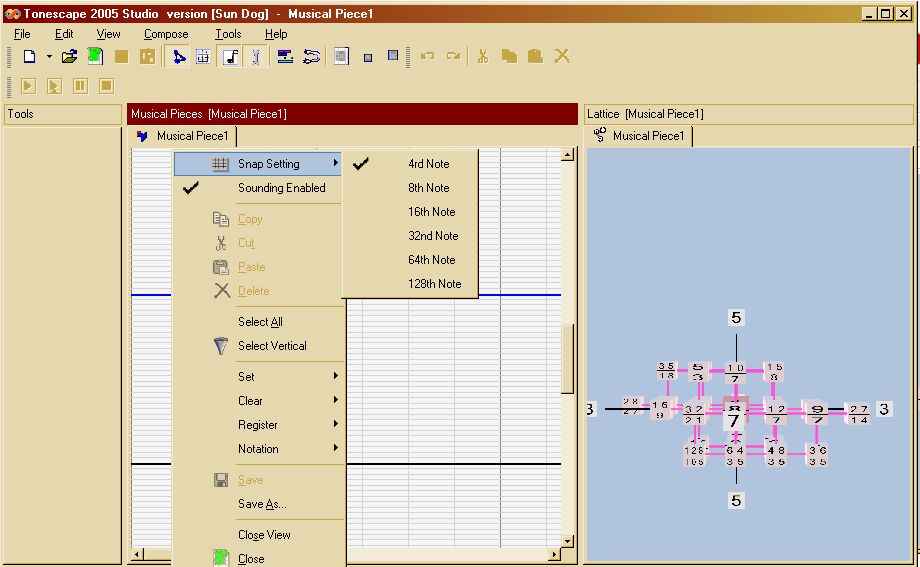Viewport: 920px width, 567px height.
Task: Open the Edit menu
Action: 64,34
